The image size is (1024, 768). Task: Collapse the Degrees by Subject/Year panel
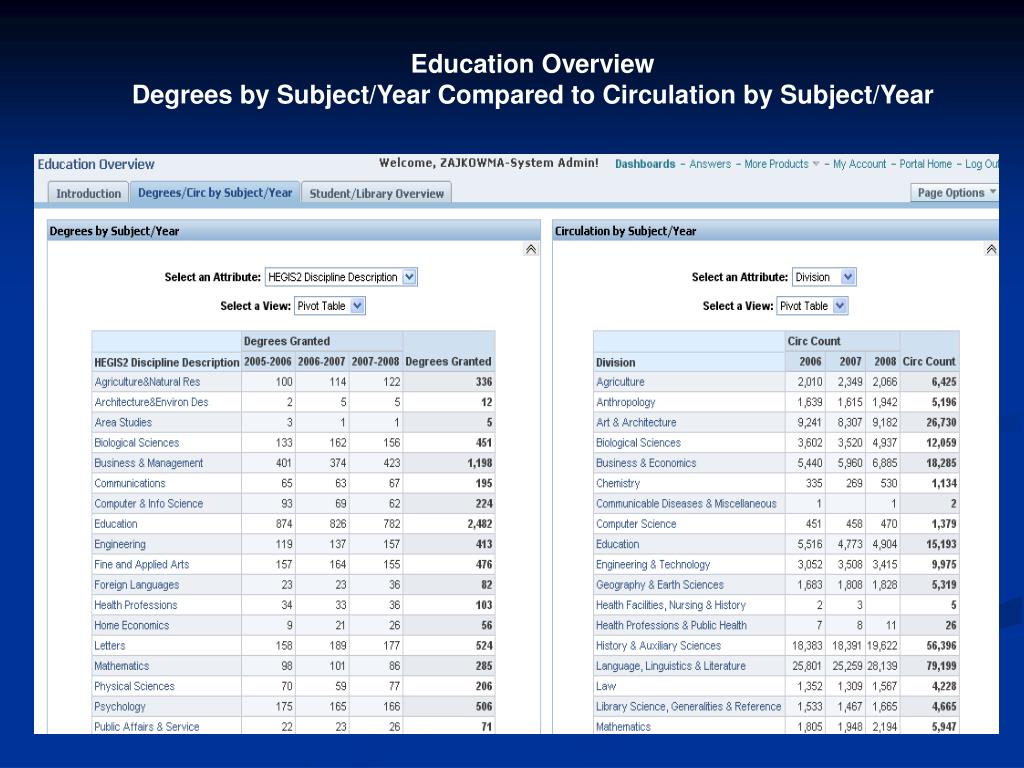531,249
